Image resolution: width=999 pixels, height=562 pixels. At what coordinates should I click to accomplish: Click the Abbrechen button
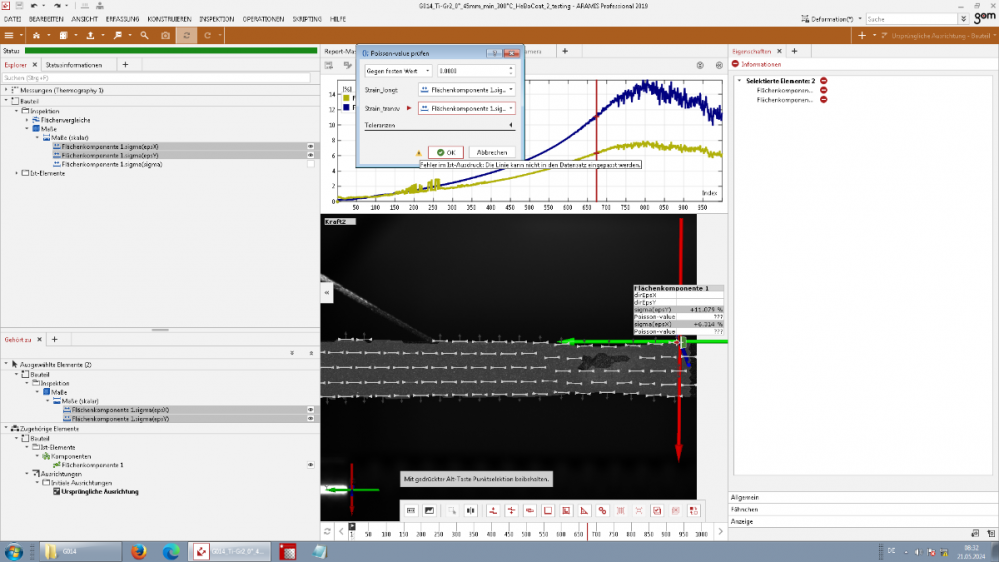(x=491, y=152)
